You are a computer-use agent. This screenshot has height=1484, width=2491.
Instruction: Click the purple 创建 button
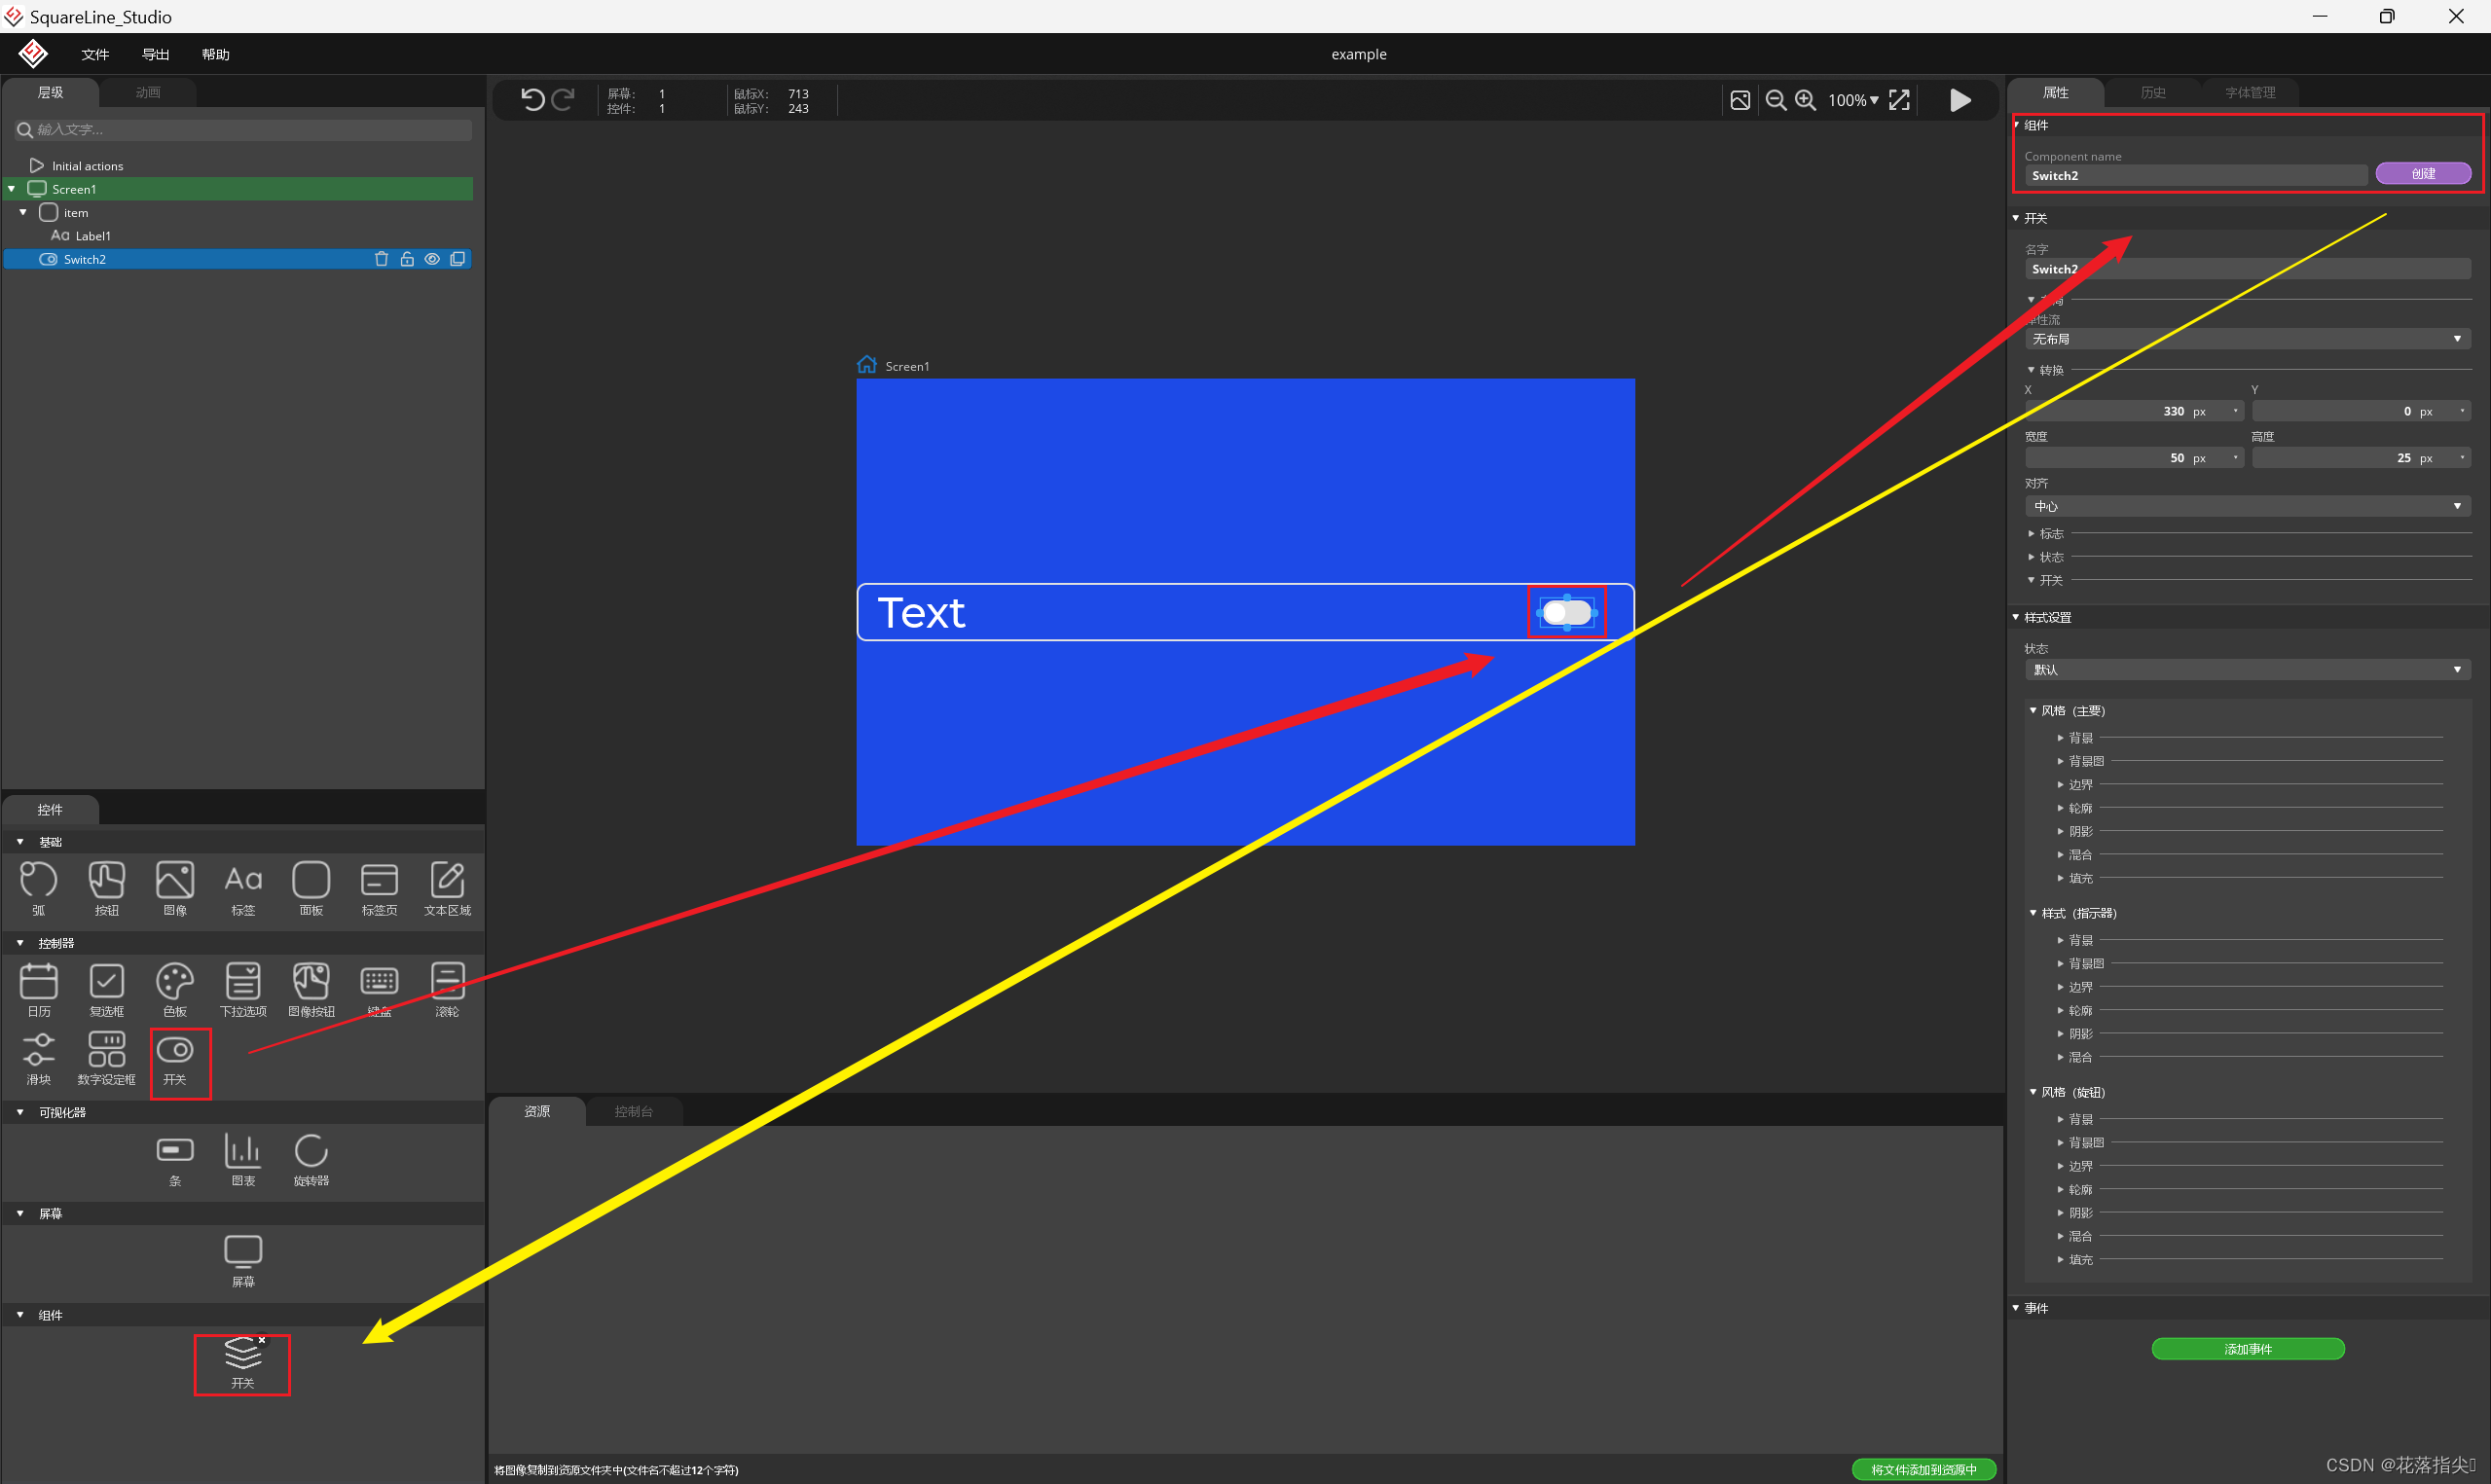click(2422, 174)
